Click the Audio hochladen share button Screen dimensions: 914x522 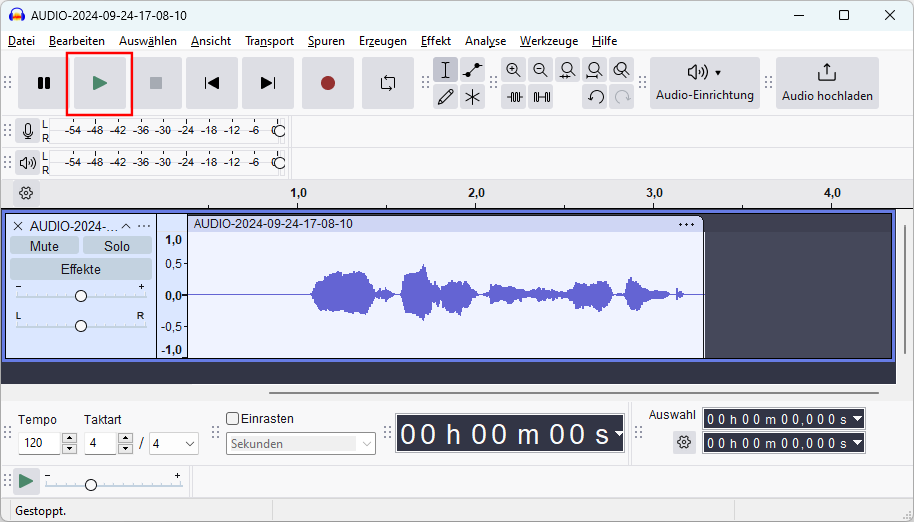tap(827, 83)
